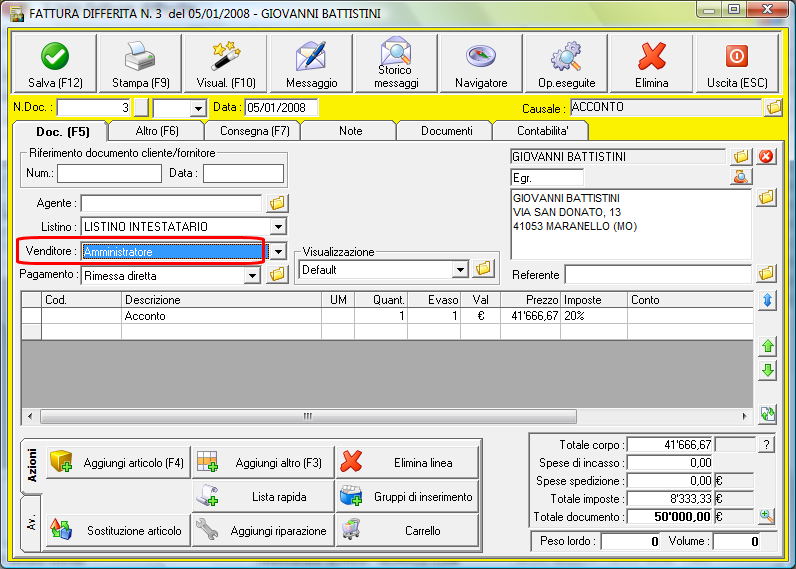796x569 pixels.
Task: Move line up with green arrow
Action: (768, 346)
